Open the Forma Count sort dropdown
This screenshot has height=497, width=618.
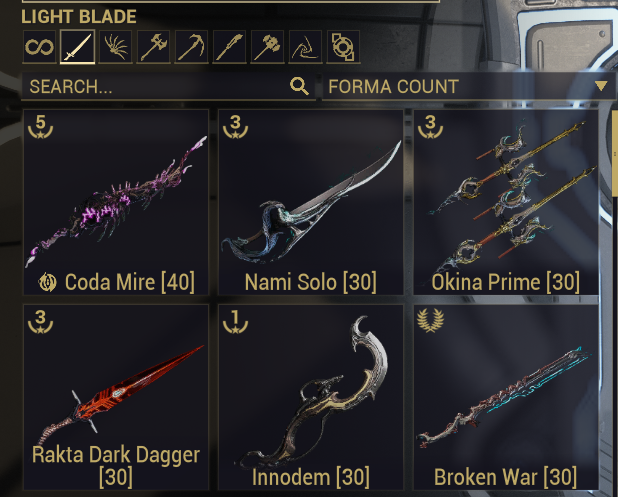pos(469,86)
